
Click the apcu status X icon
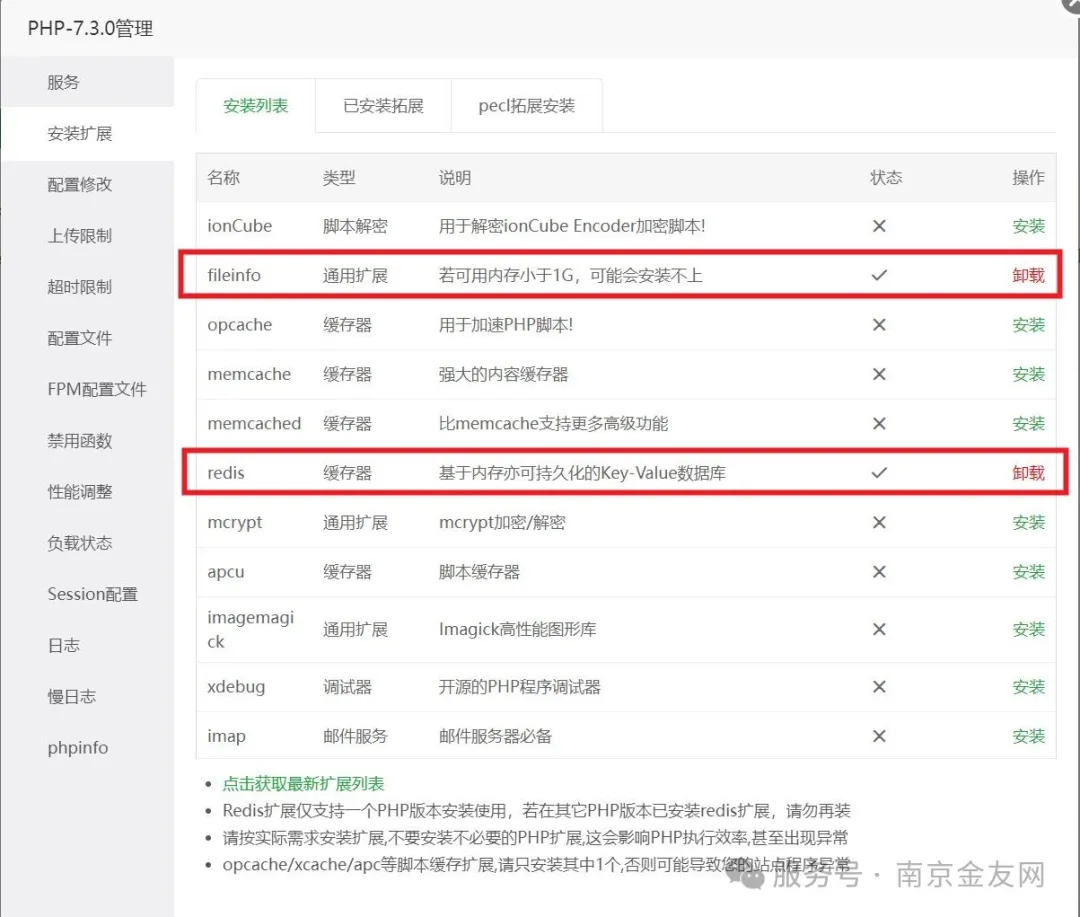coord(879,572)
